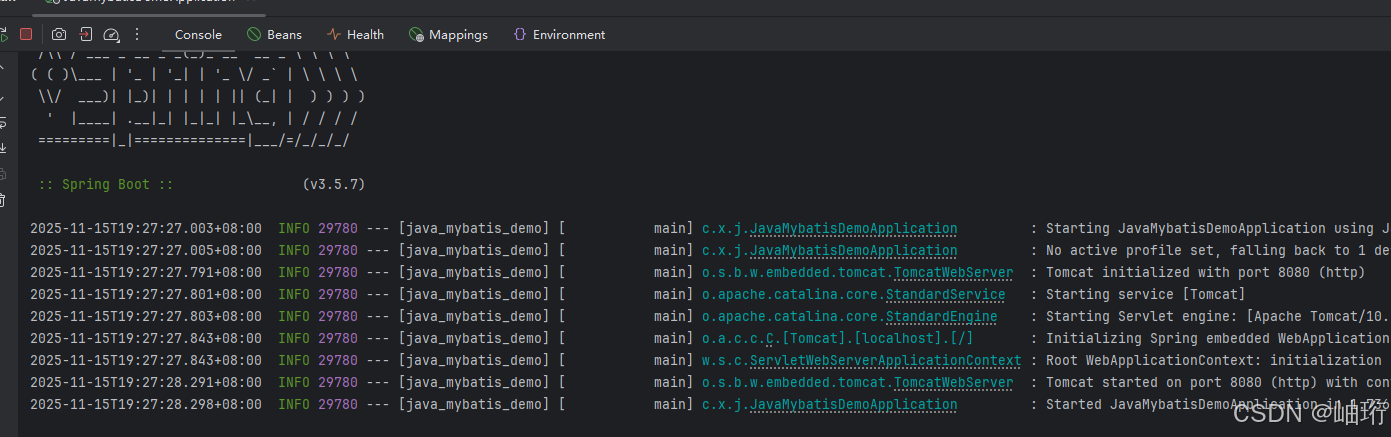This screenshot has width=1391, height=437.
Task: Open the Health tab
Action: coord(355,34)
